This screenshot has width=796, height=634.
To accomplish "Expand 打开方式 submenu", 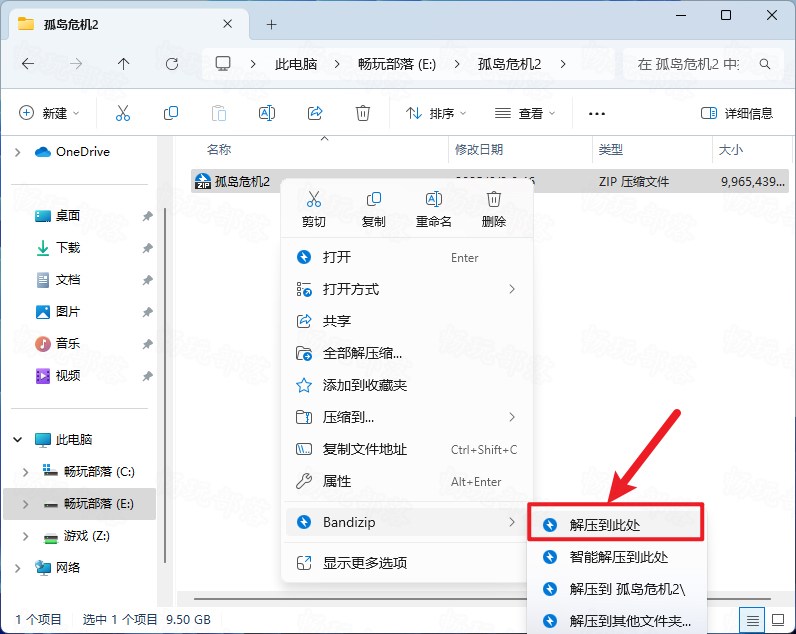I will click(x=407, y=289).
